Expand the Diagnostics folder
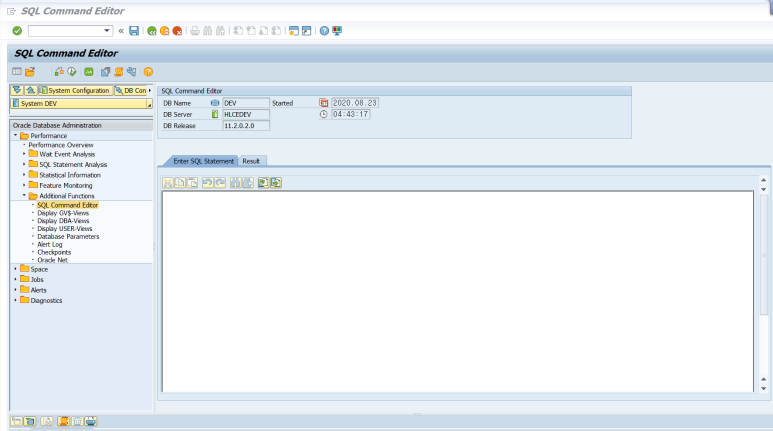 (15, 300)
